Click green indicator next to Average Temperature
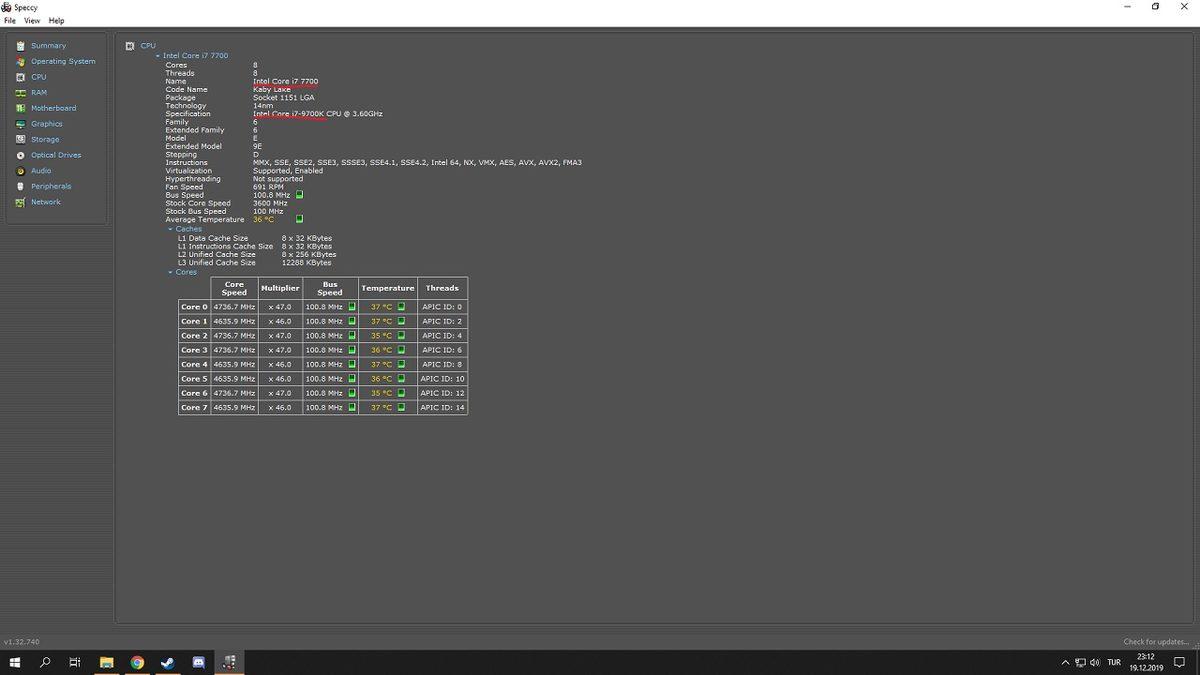This screenshot has width=1200, height=675. click(x=299, y=219)
